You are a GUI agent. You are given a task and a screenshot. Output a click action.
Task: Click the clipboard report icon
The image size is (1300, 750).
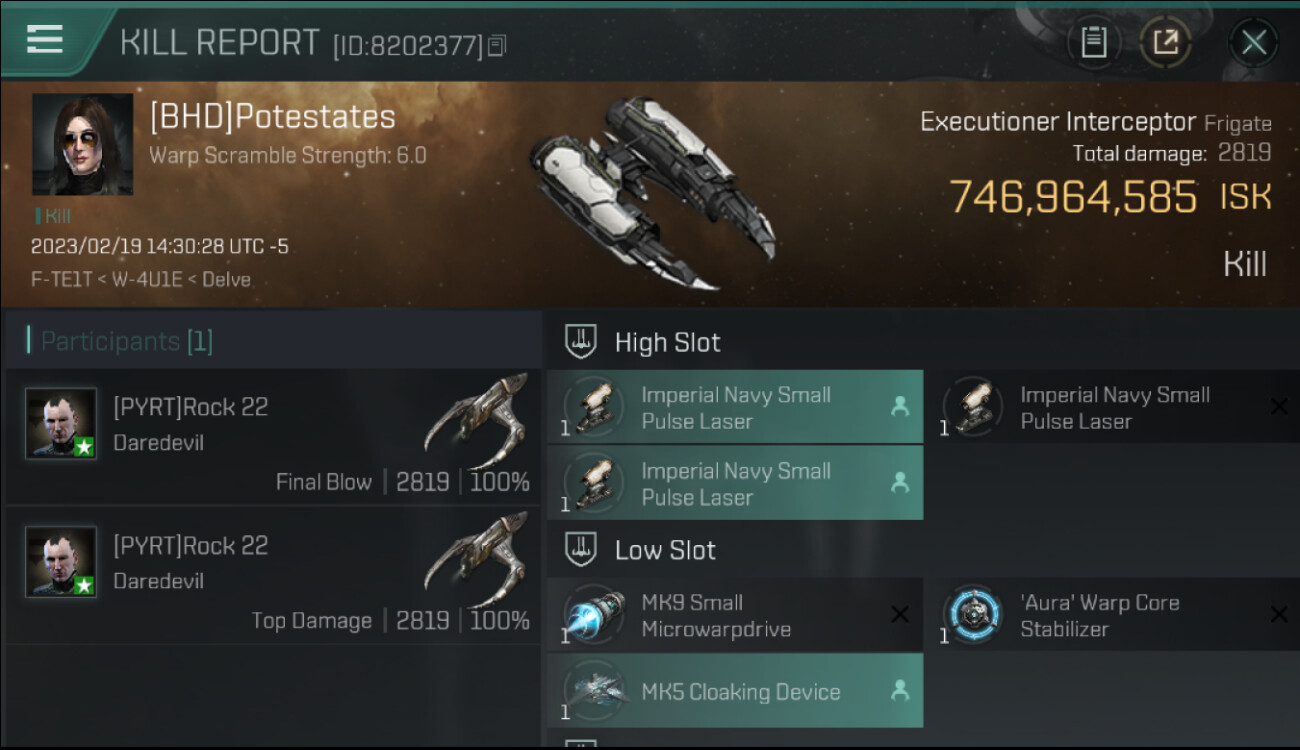coord(1093,42)
